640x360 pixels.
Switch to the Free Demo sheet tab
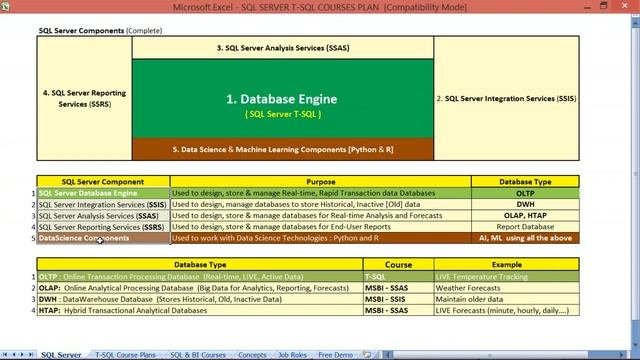pos(336,355)
